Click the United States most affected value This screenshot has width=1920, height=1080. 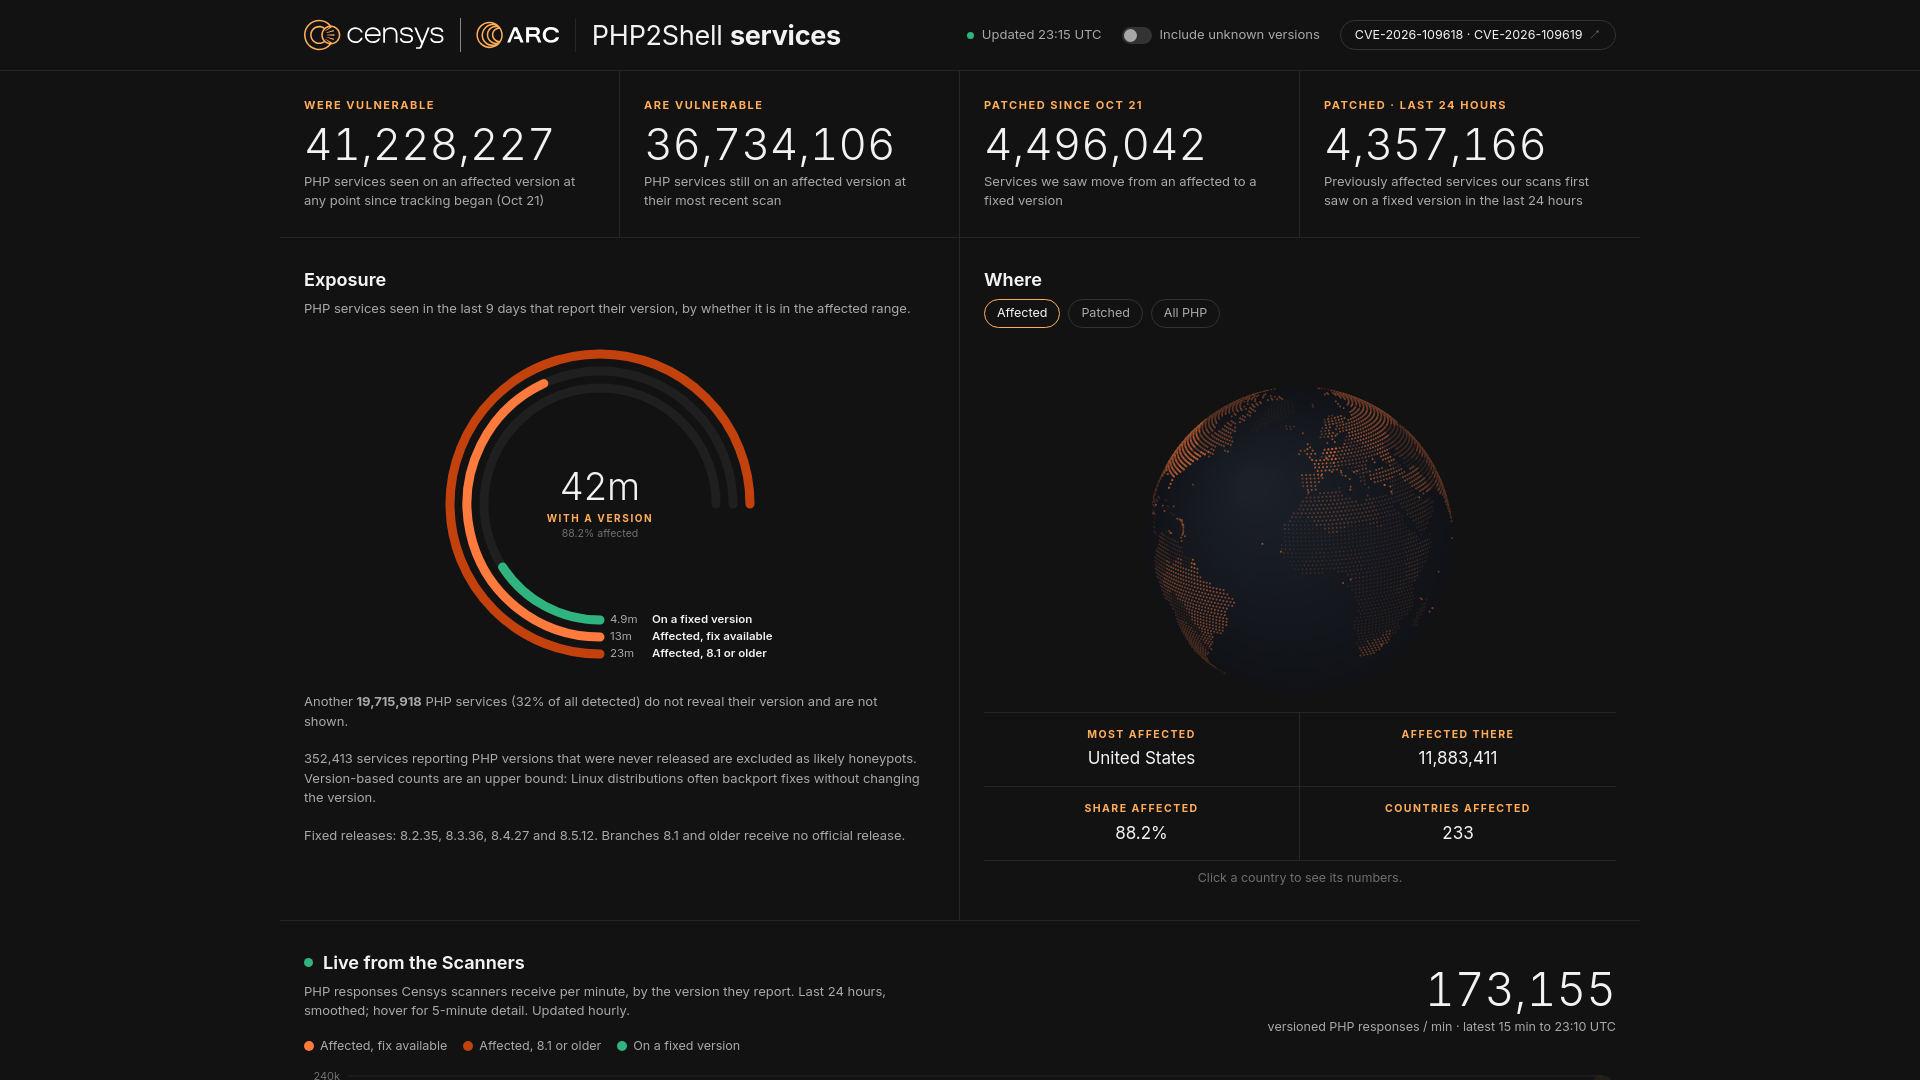1141,758
